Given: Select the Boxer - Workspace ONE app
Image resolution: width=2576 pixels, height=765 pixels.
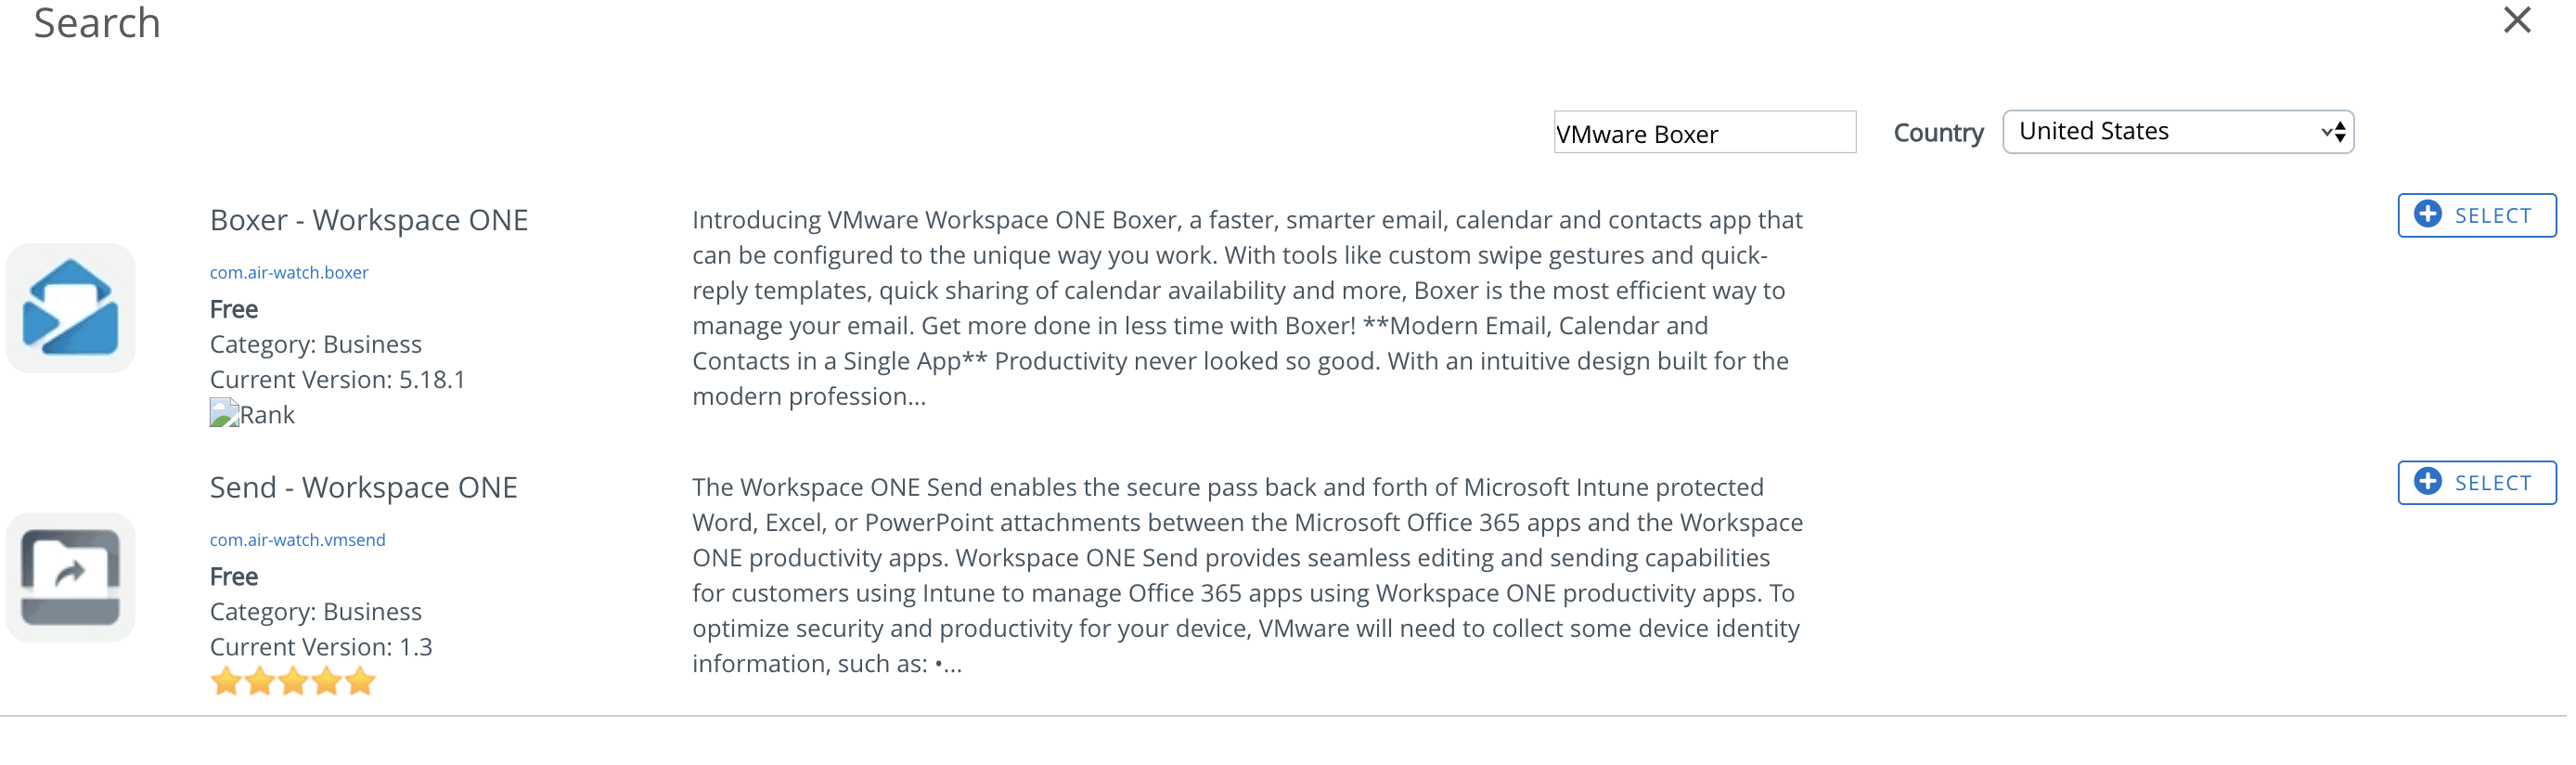Looking at the screenshot, I should pyautogui.click(x=2476, y=215).
